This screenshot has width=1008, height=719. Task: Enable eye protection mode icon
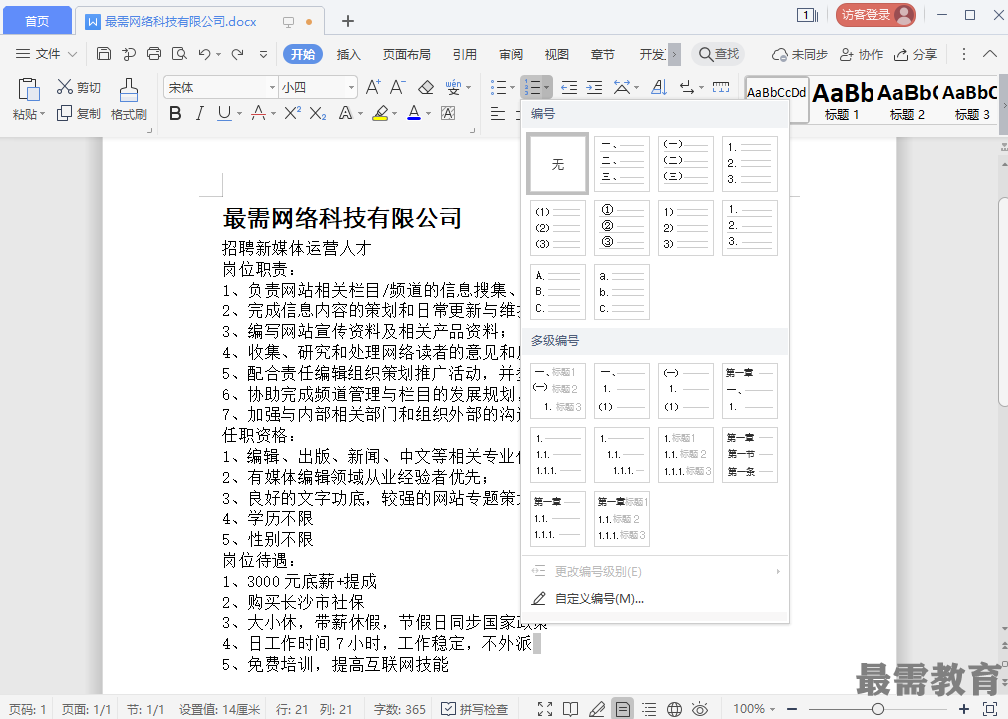700,709
